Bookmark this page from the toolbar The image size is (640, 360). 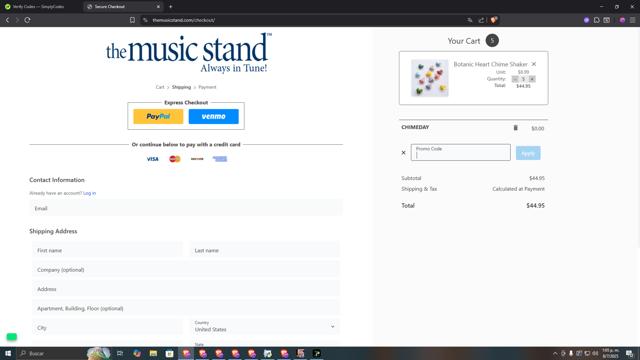132,20
